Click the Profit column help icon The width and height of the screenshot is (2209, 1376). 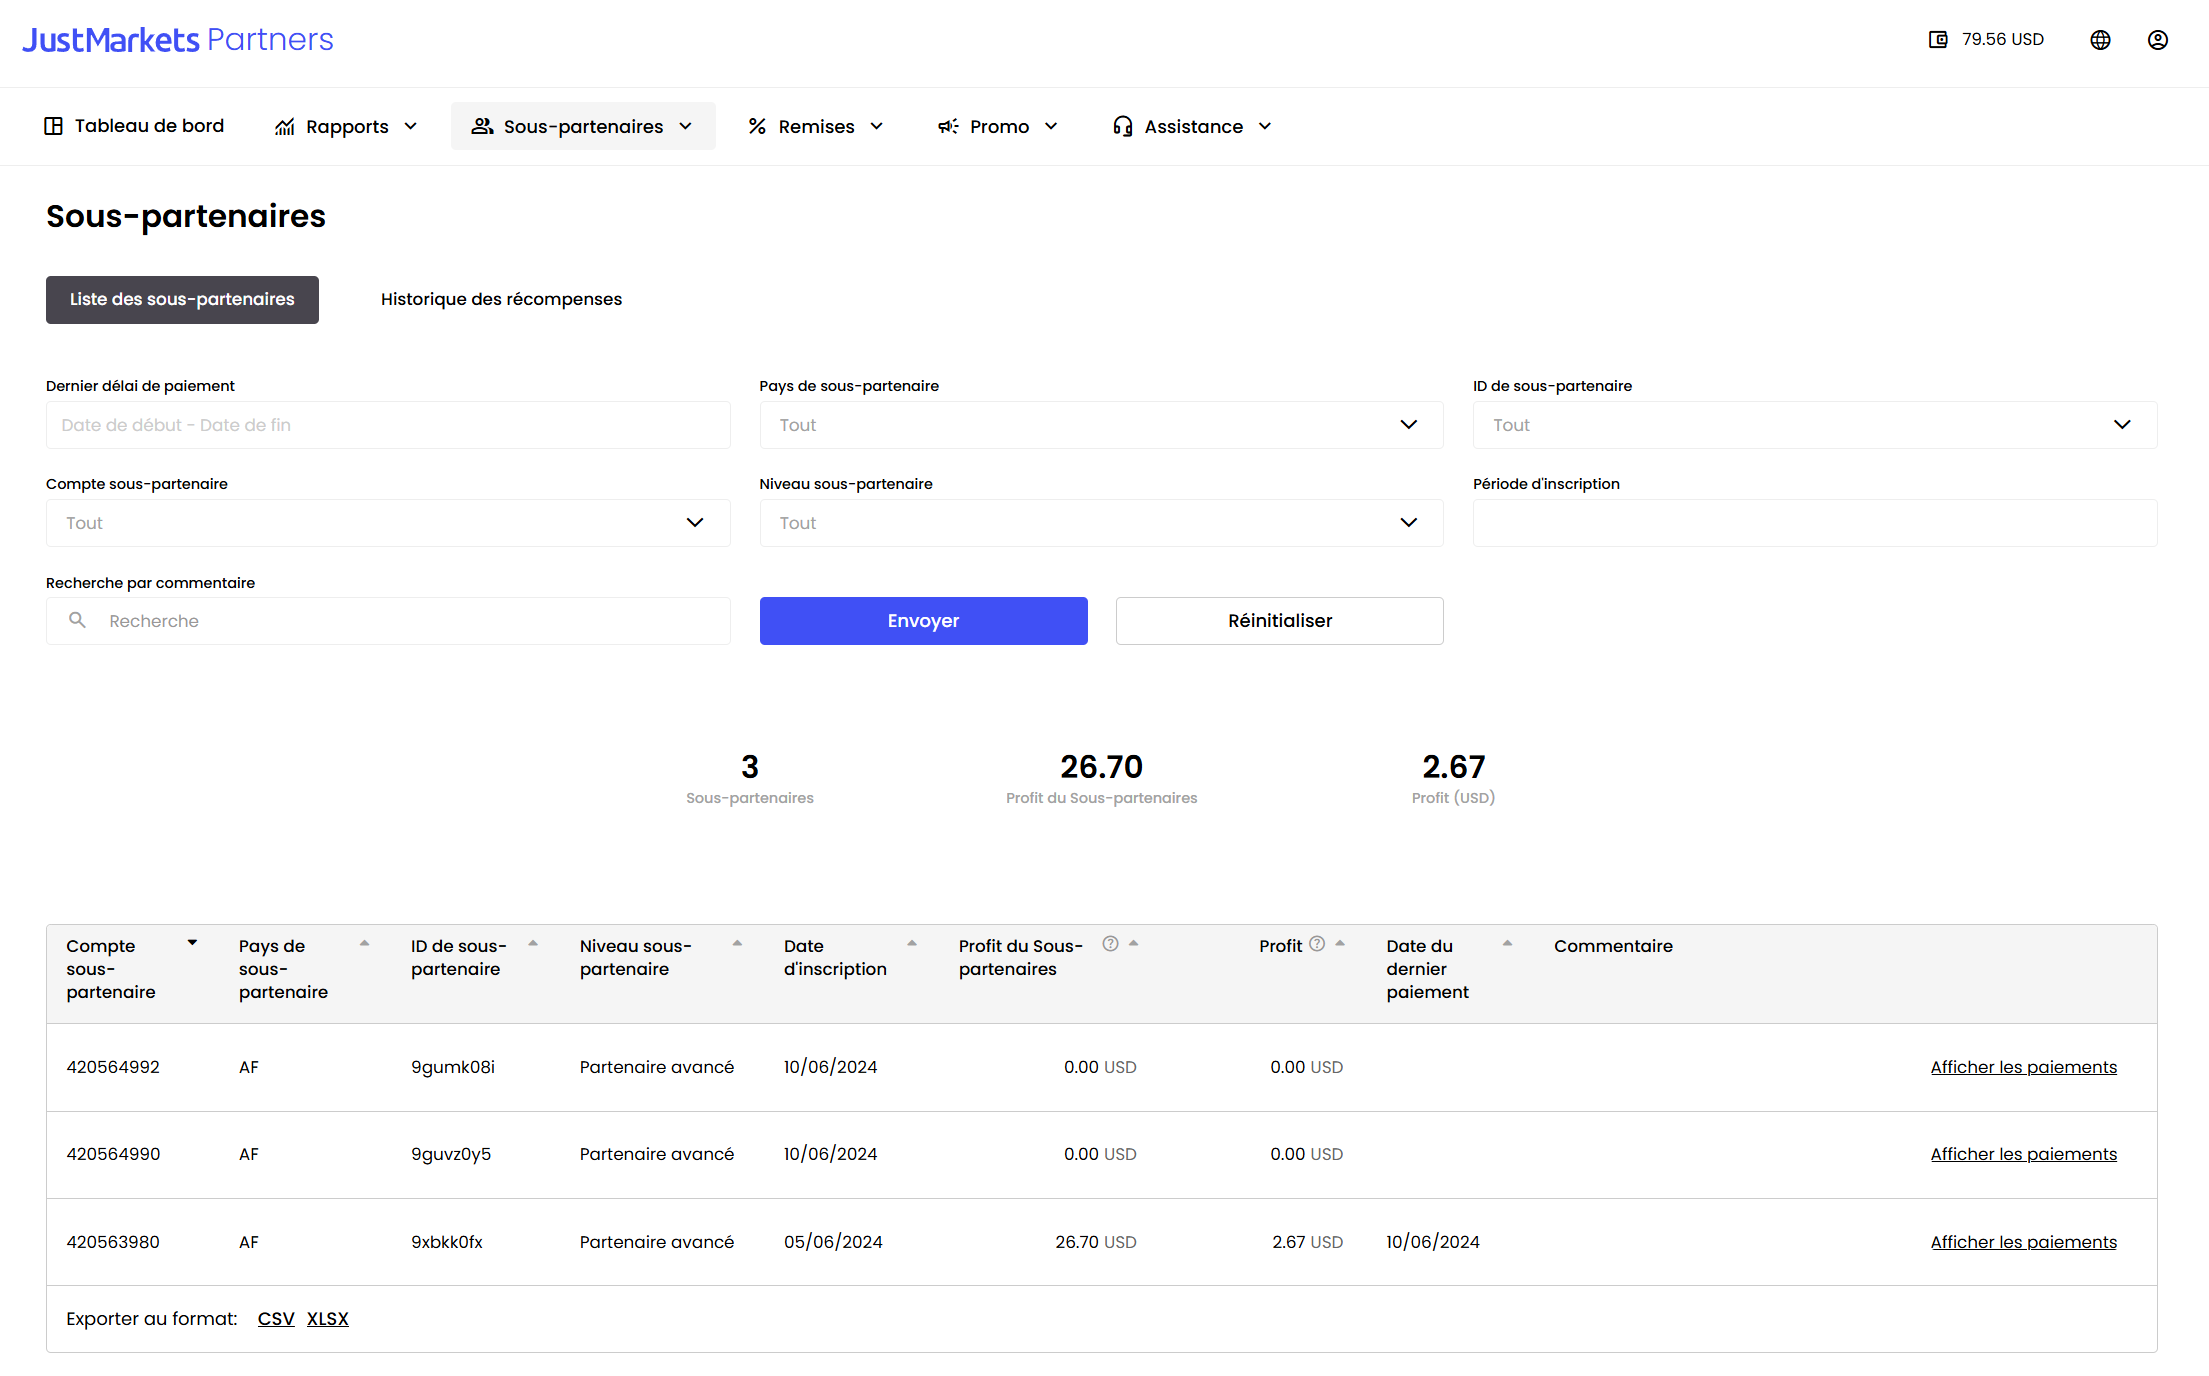[x=1317, y=944]
